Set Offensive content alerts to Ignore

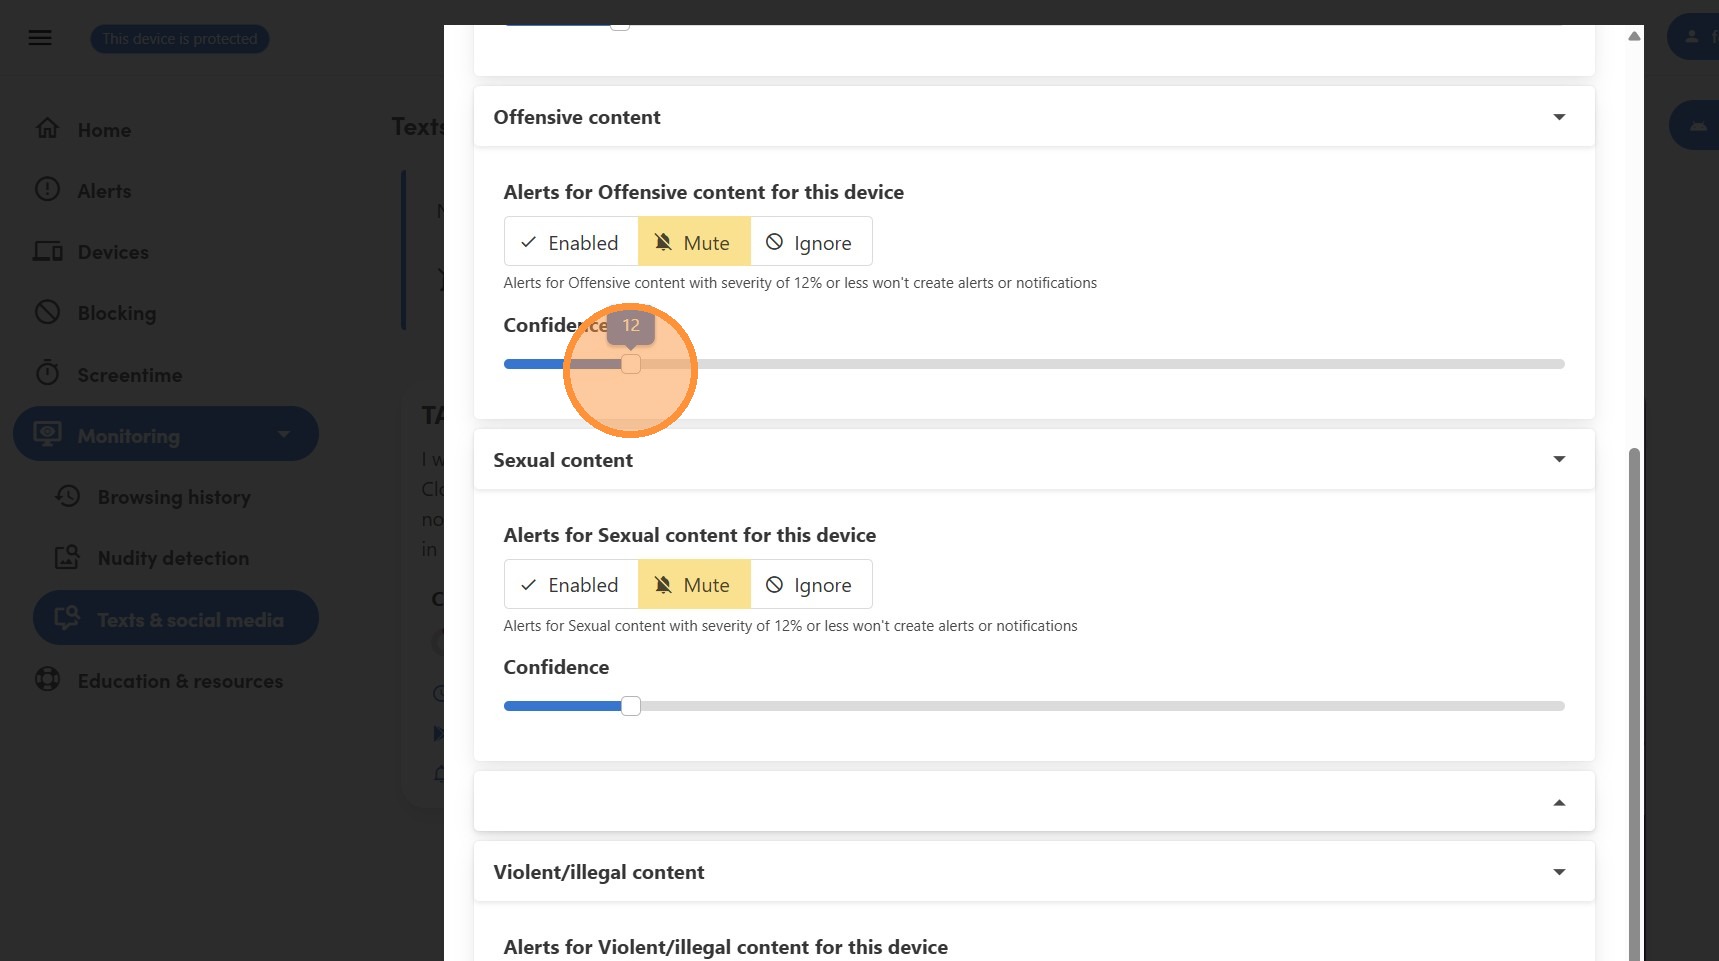810,242
